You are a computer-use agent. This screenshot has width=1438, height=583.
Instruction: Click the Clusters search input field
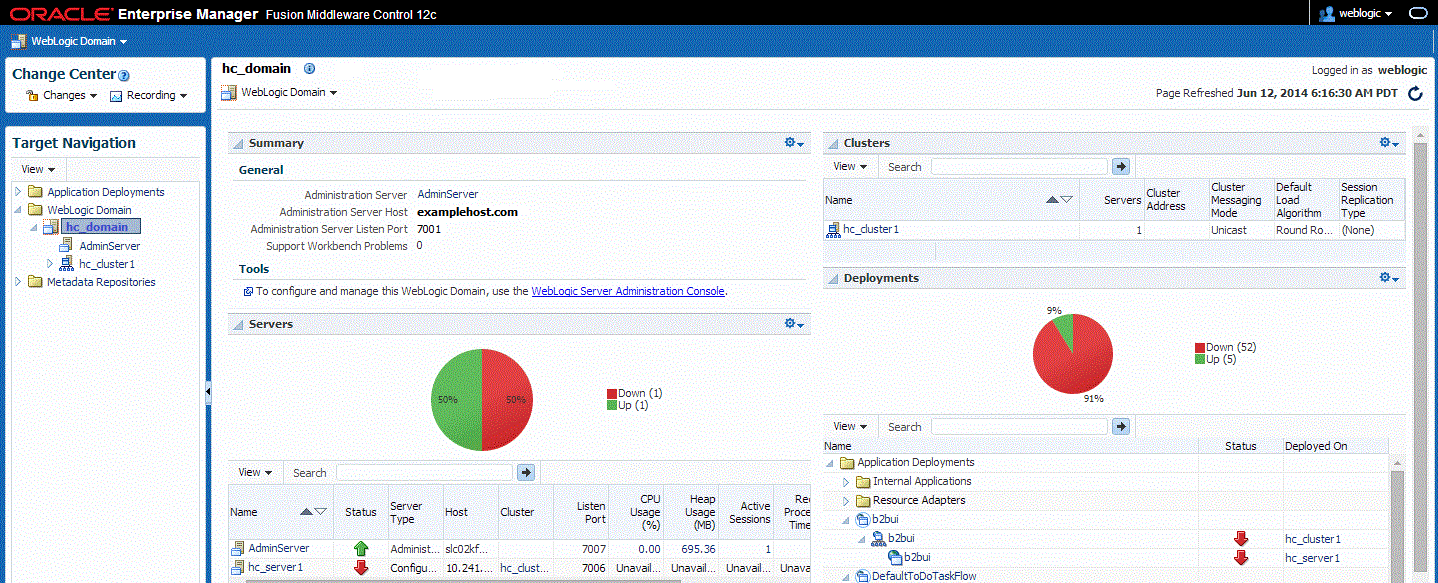[x=1019, y=167]
